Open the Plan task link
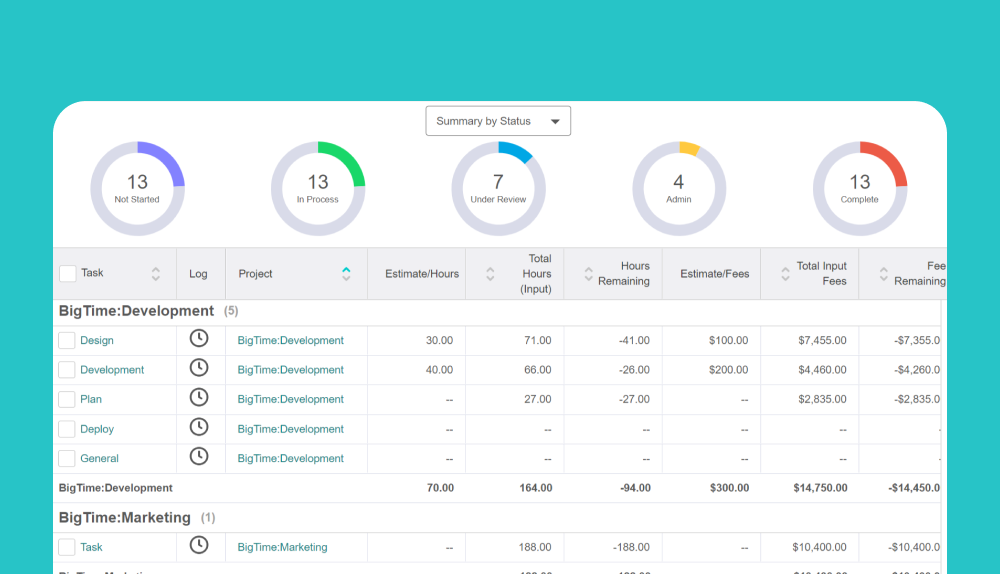This screenshot has height=574, width=1000. (x=91, y=399)
